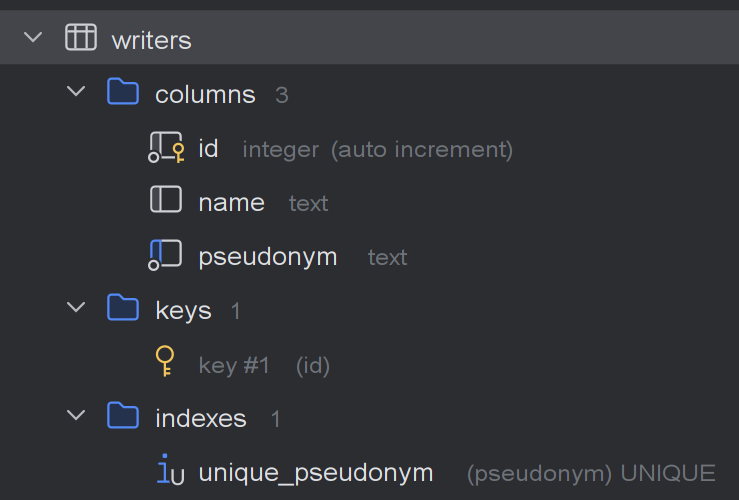The height and width of the screenshot is (500, 739).
Task: Select the keys folder label
Action: [183, 311]
